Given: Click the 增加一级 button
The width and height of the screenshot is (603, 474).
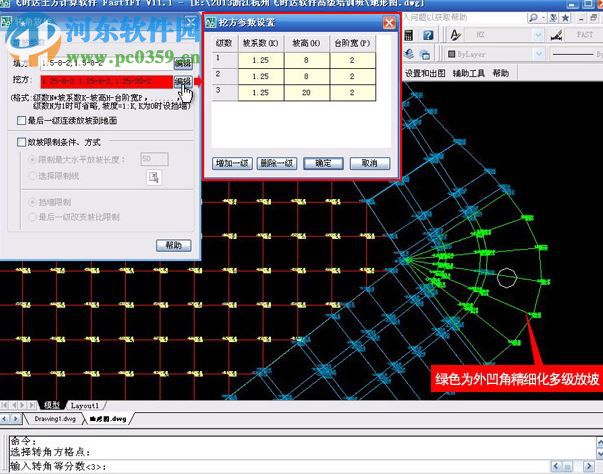Looking at the screenshot, I should click(232, 163).
